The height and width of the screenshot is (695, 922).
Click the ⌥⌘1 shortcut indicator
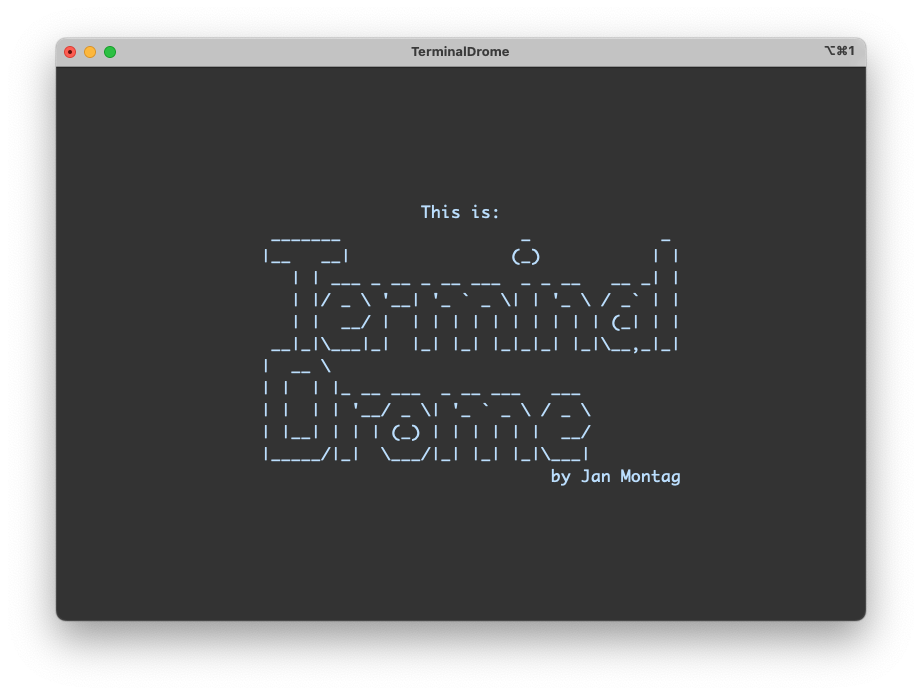point(839,51)
